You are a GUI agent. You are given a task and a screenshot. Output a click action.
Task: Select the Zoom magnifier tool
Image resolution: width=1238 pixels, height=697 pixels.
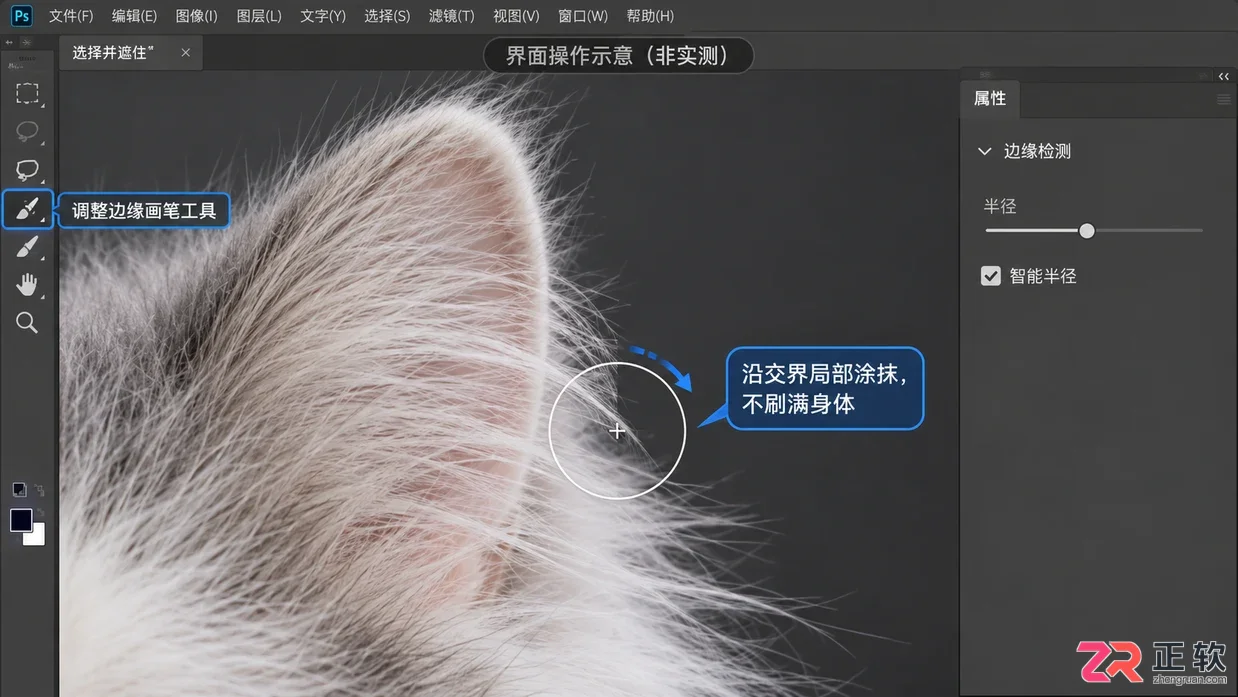[27, 322]
